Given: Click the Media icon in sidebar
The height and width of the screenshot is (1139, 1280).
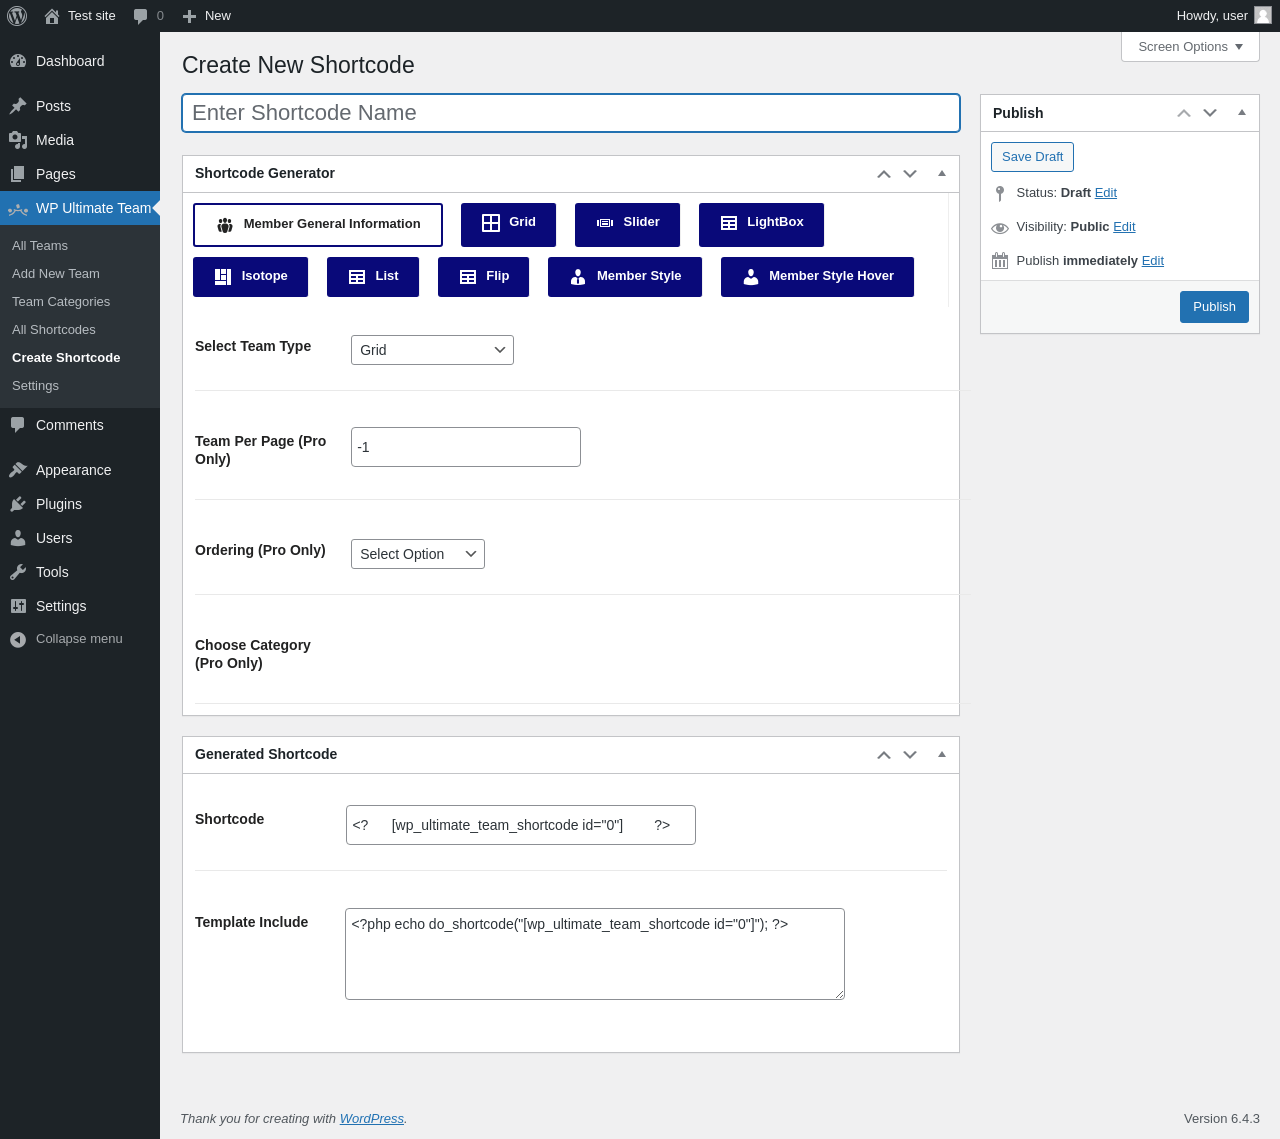Looking at the screenshot, I should [18, 140].
